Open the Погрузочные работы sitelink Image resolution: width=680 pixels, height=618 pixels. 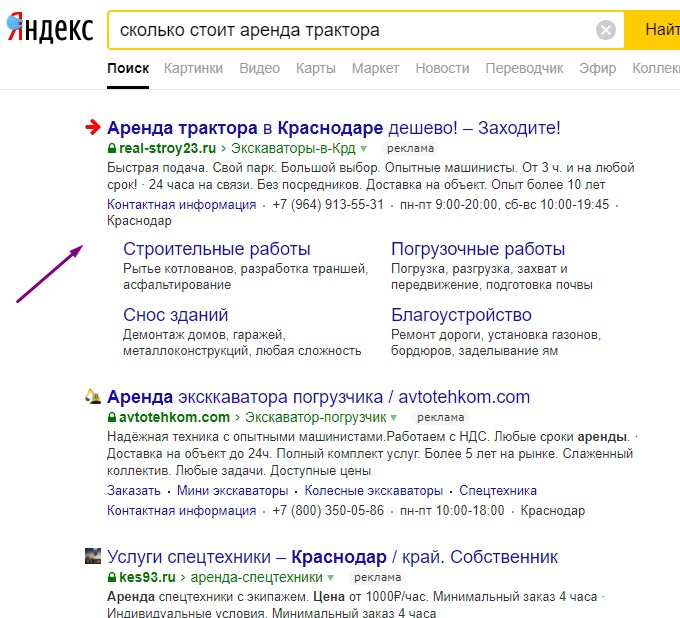(x=478, y=249)
